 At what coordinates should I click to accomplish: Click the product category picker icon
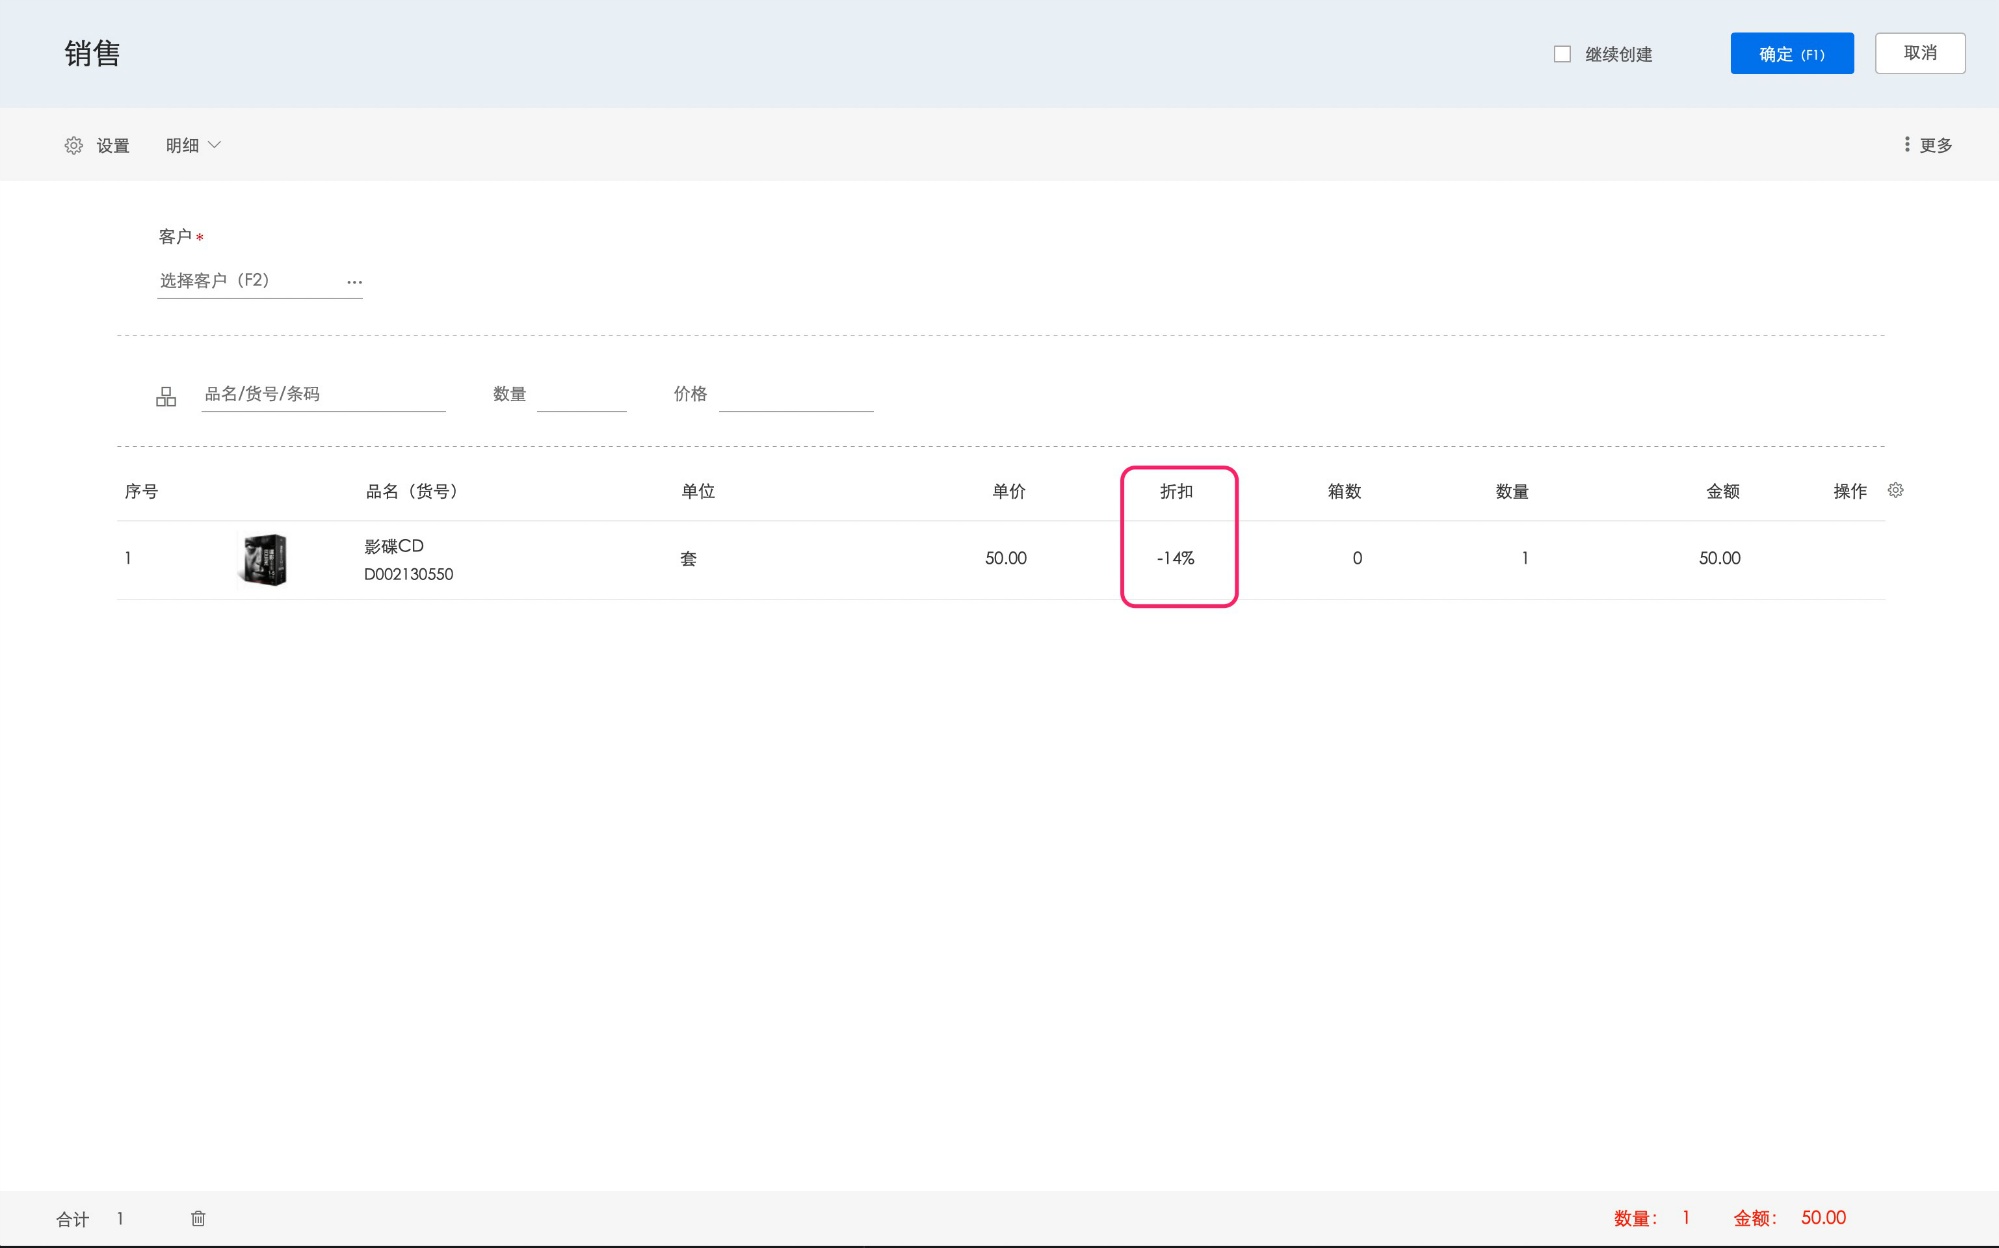coord(166,397)
